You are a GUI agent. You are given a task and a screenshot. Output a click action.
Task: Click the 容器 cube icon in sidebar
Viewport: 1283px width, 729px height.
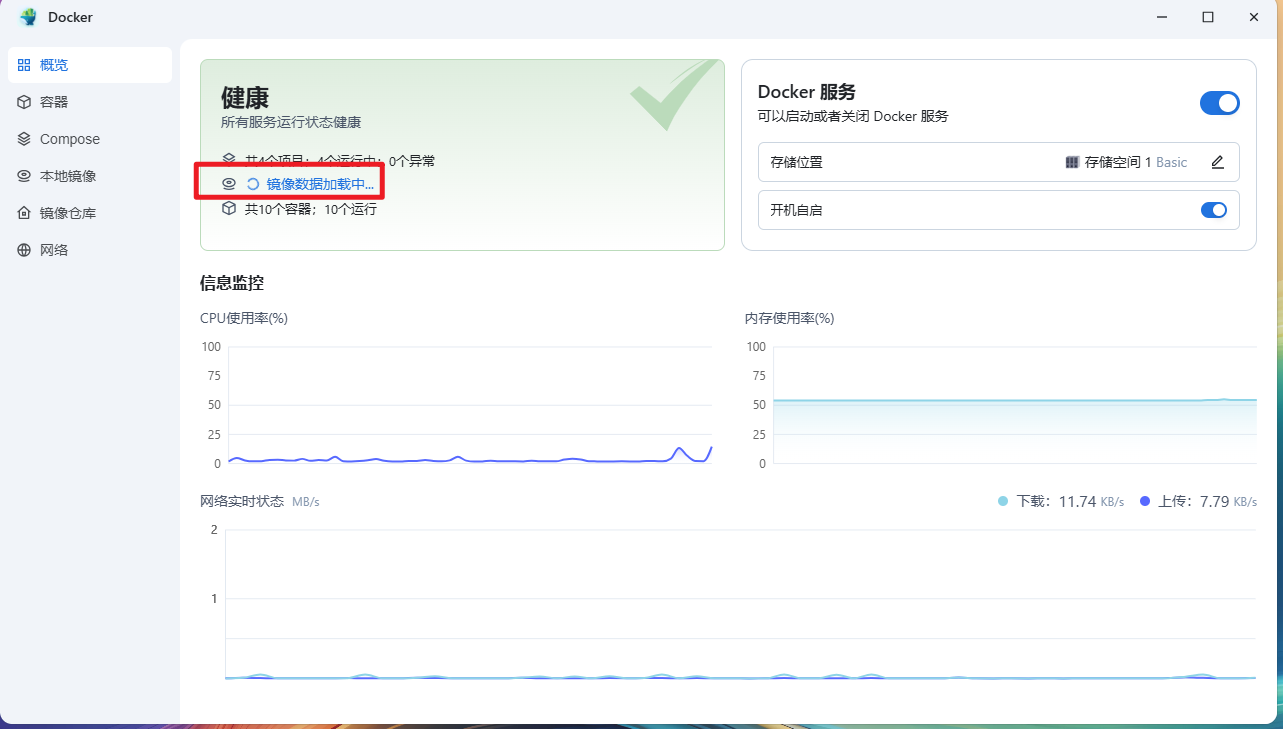[x=24, y=102]
